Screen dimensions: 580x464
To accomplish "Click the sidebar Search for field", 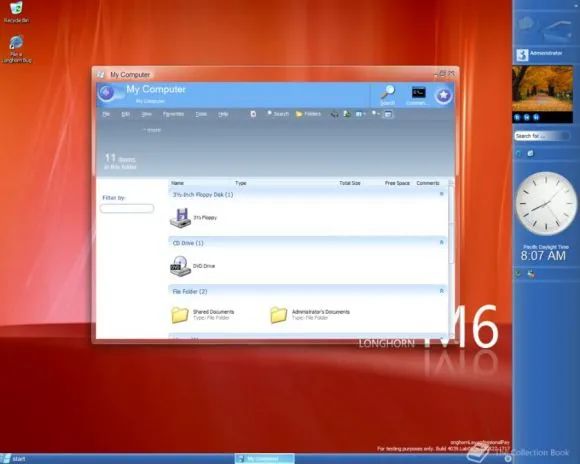I will [x=542, y=136].
